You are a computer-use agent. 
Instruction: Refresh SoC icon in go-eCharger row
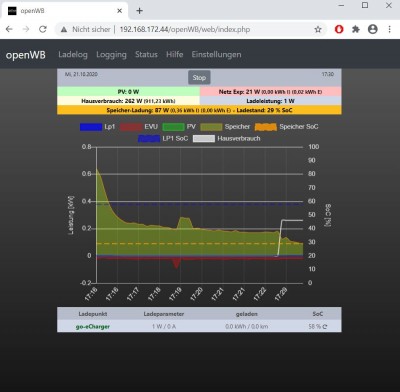click(325, 327)
